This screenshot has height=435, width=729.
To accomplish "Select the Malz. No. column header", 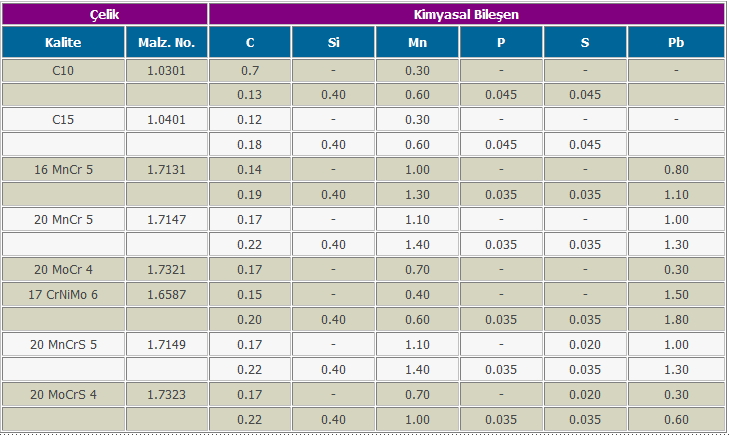I will click(167, 43).
